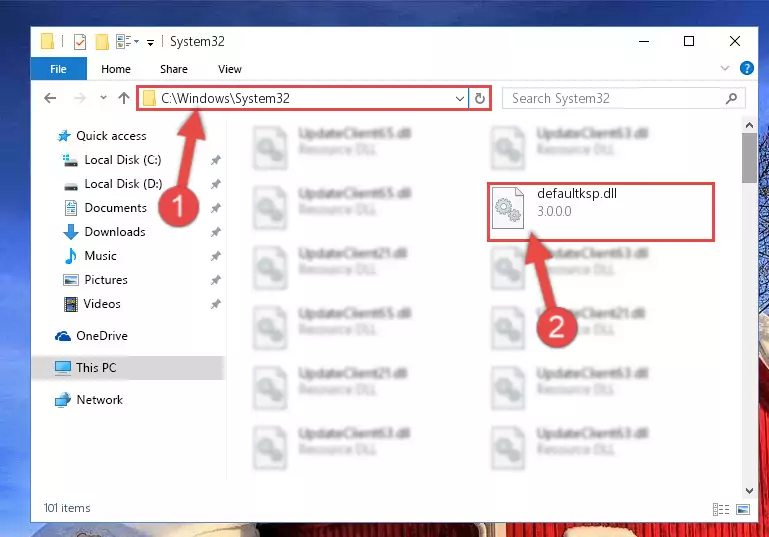Viewport: 769px width, 537px height.
Task: Select Network in the navigation pane
Action: pyautogui.click(x=89, y=400)
